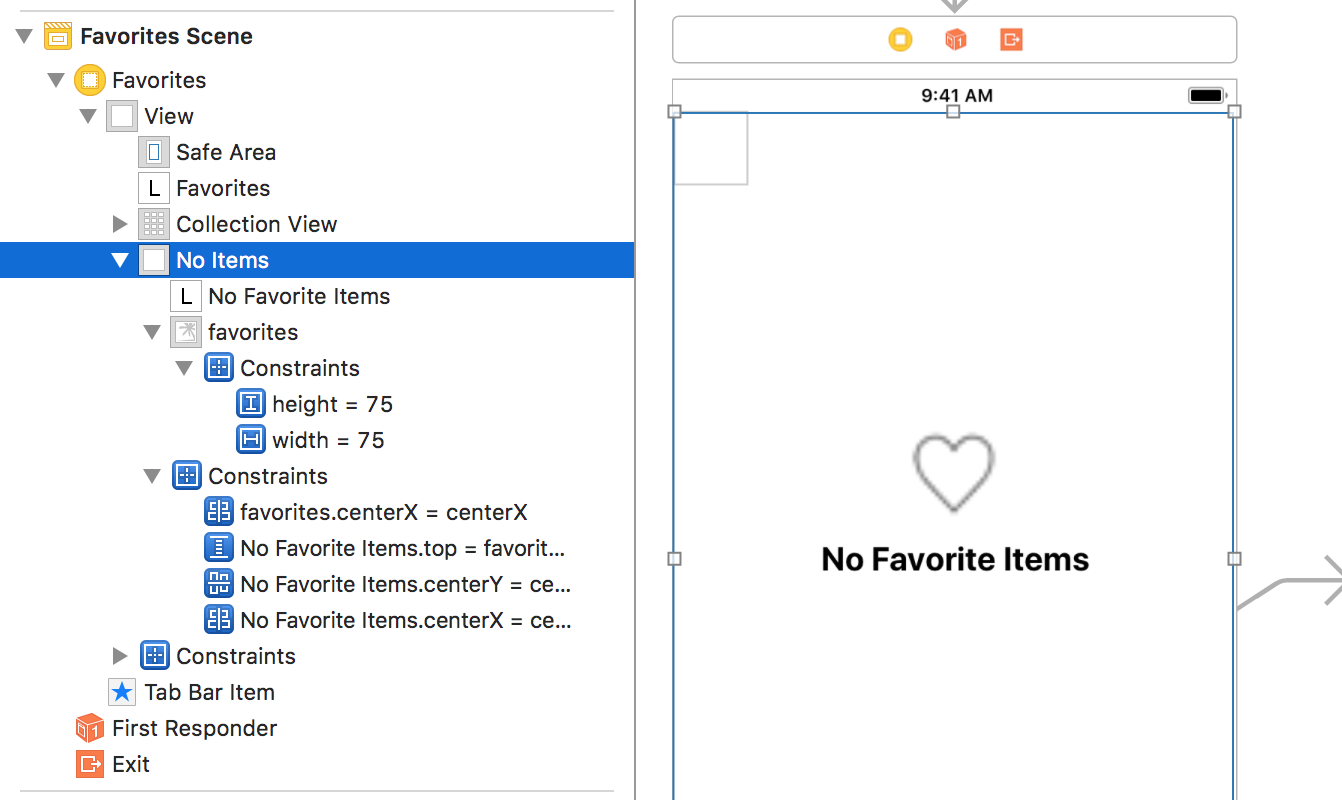Click the favorites image view icon
Screen dimensions: 1342x800
click(x=186, y=332)
